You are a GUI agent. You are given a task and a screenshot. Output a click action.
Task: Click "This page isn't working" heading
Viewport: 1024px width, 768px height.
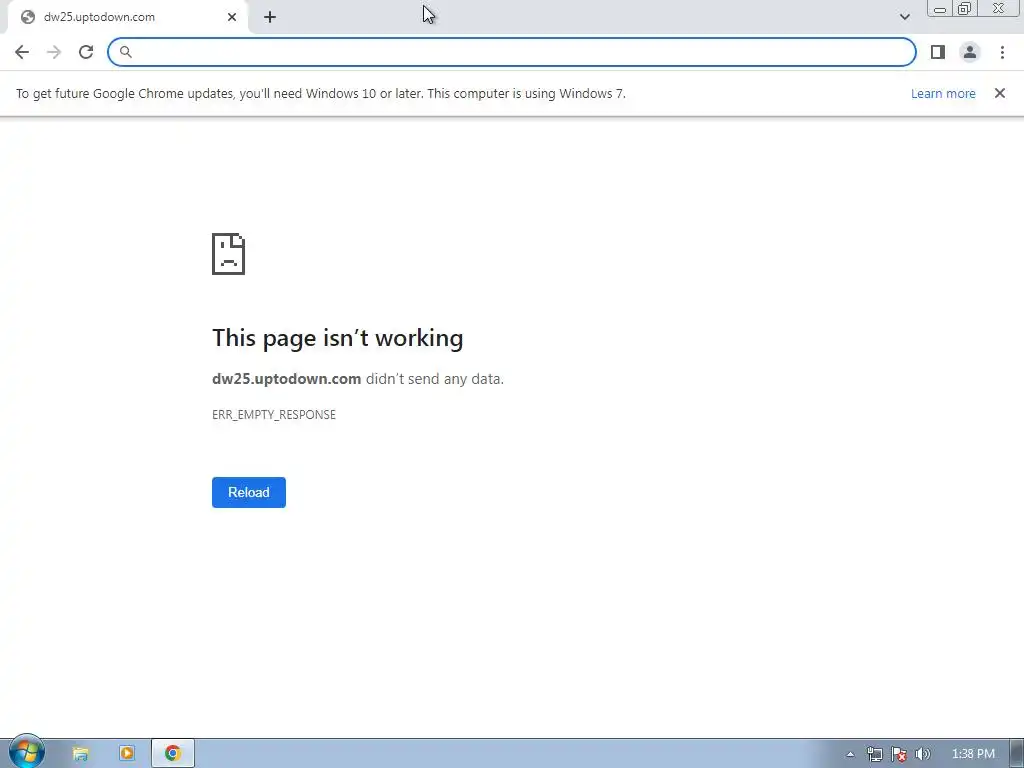coord(338,338)
